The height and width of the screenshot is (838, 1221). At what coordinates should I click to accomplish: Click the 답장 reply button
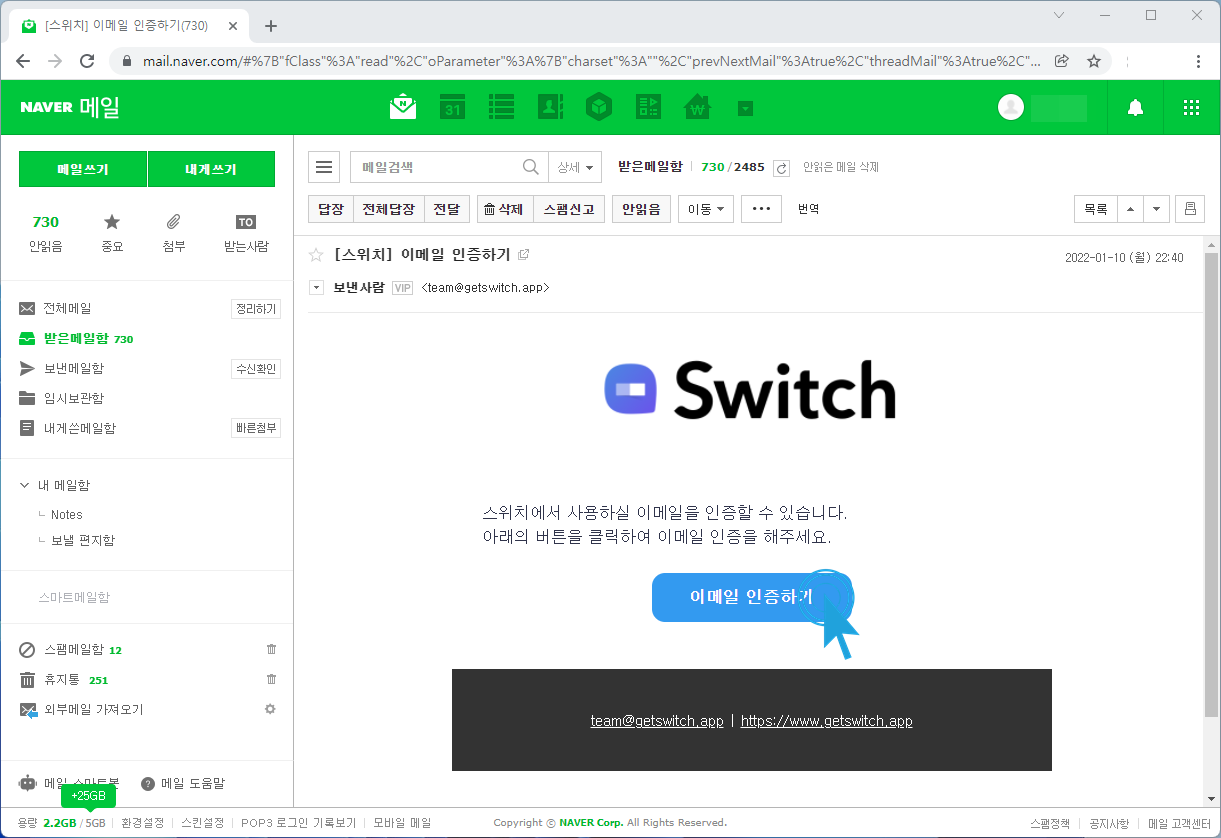pyautogui.click(x=330, y=209)
